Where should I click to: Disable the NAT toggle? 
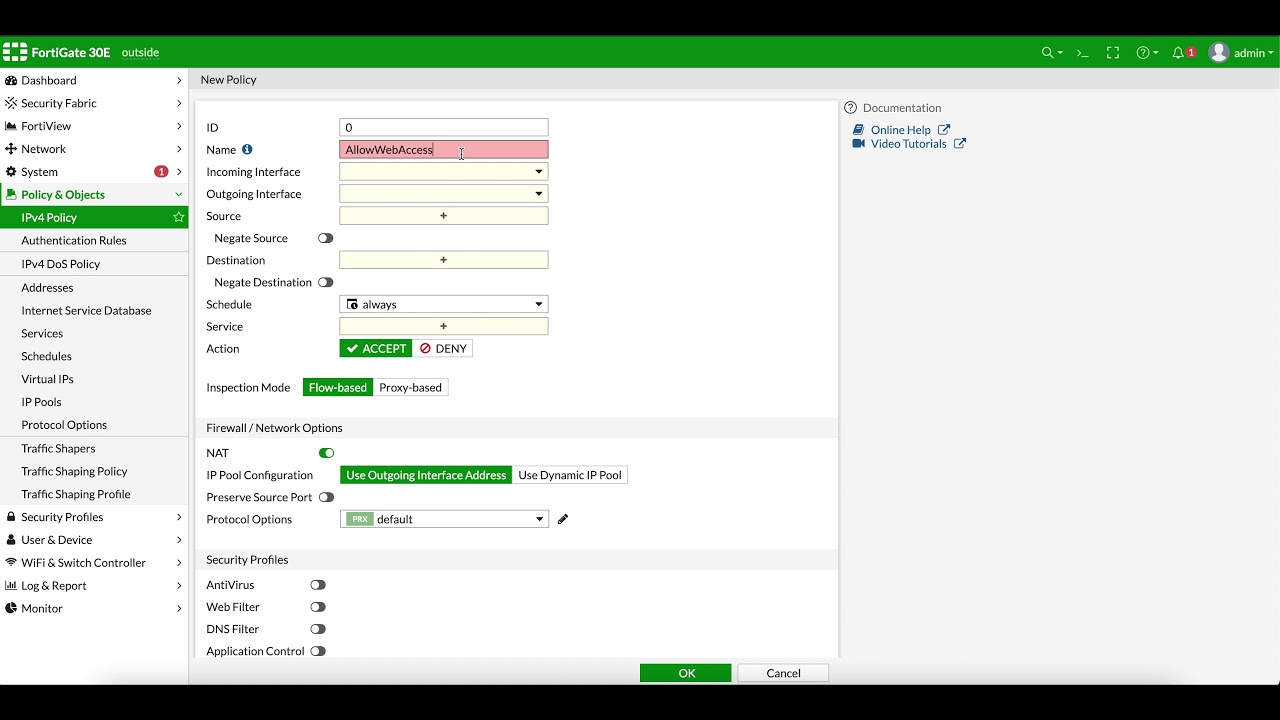click(x=326, y=453)
